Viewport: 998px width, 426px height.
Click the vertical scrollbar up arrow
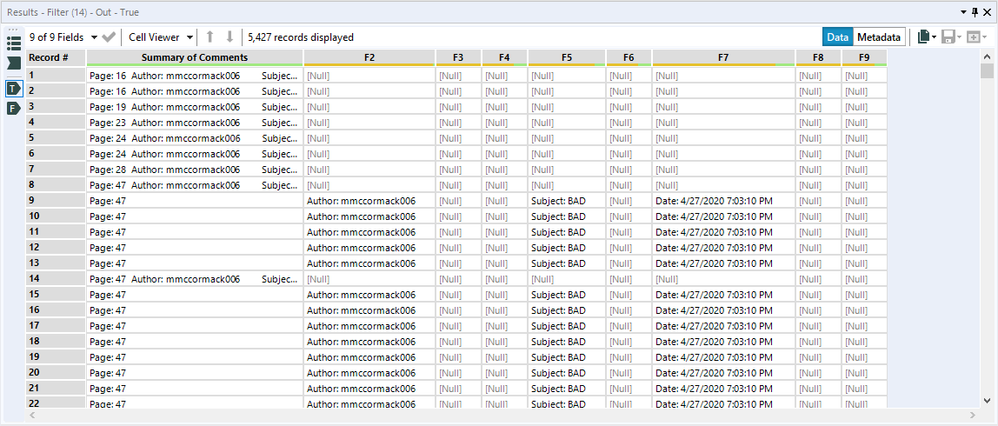pos(987,56)
